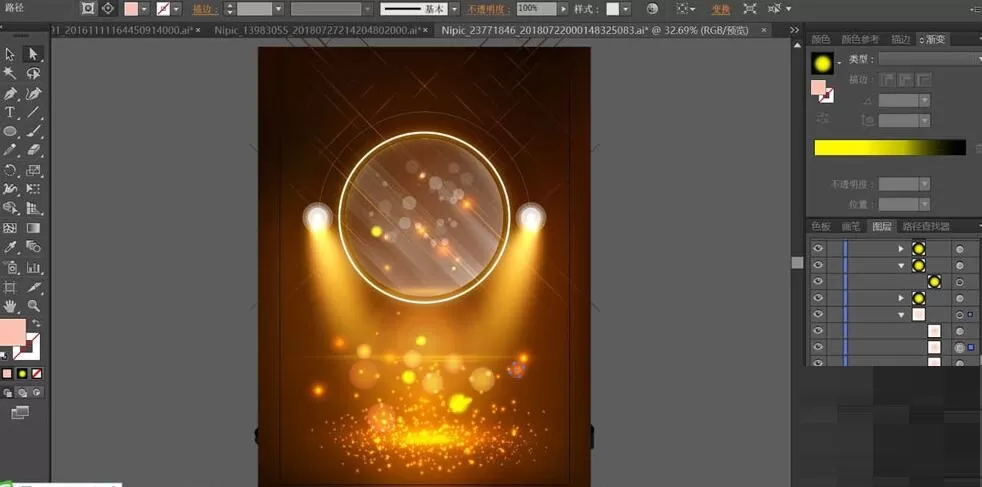This screenshot has height=487, width=982.
Task: Click the 不透明度 opacity link
Action: (491, 9)
